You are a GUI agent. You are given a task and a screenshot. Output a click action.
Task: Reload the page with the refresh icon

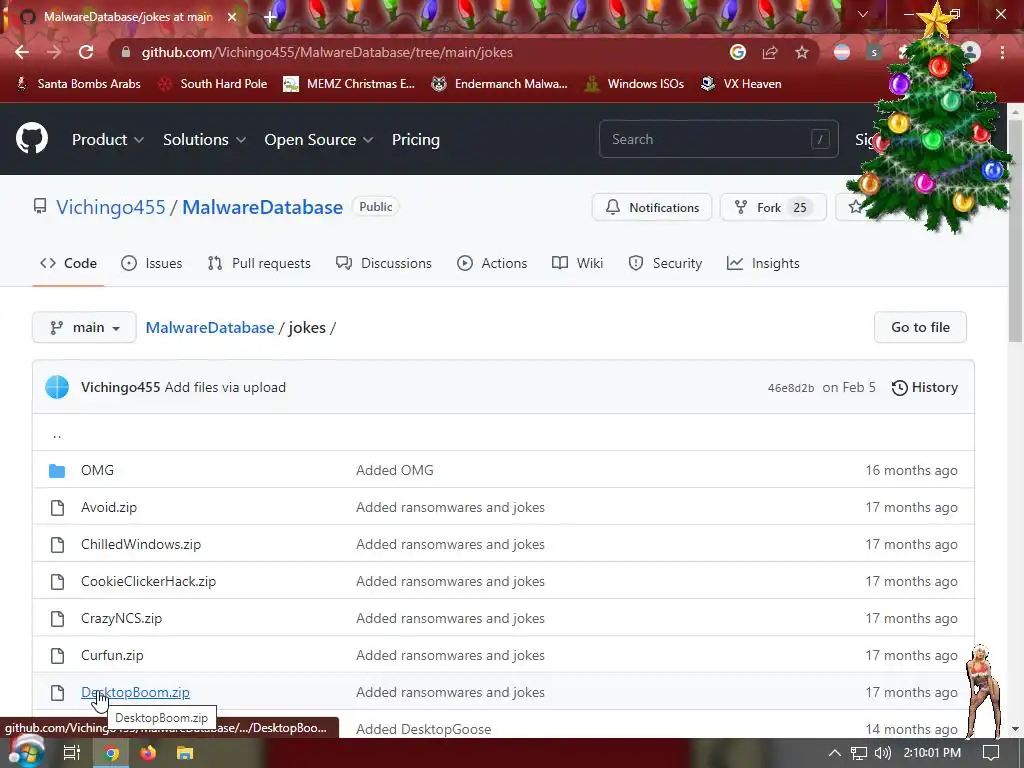tap(86, 52)
